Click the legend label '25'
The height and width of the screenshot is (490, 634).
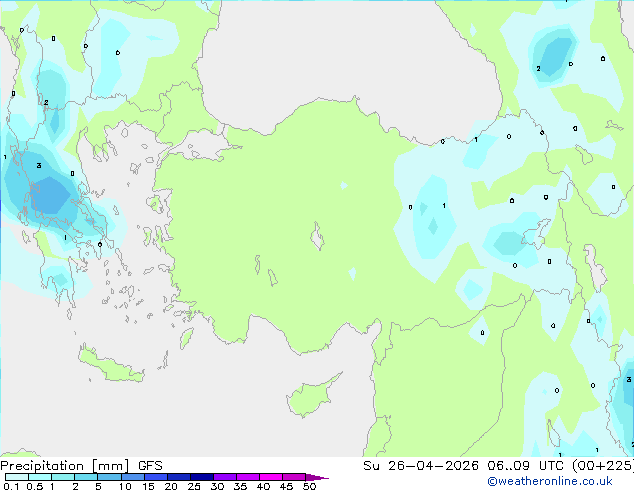point(194,486)
